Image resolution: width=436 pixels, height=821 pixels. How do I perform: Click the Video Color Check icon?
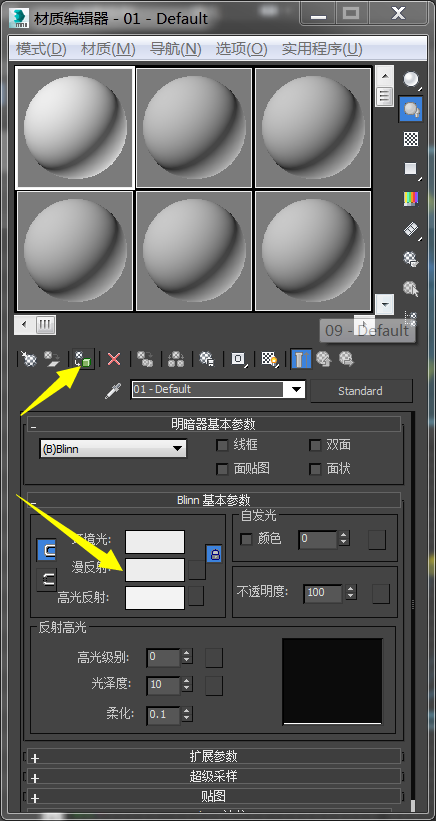click(x=411, y=198)
